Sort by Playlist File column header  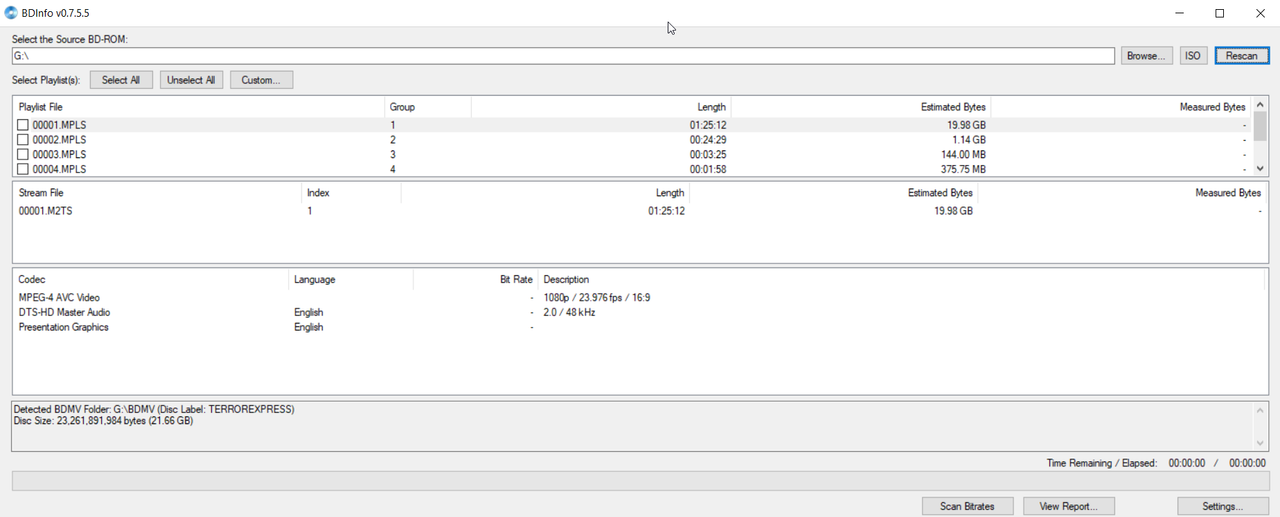[199, 107]
